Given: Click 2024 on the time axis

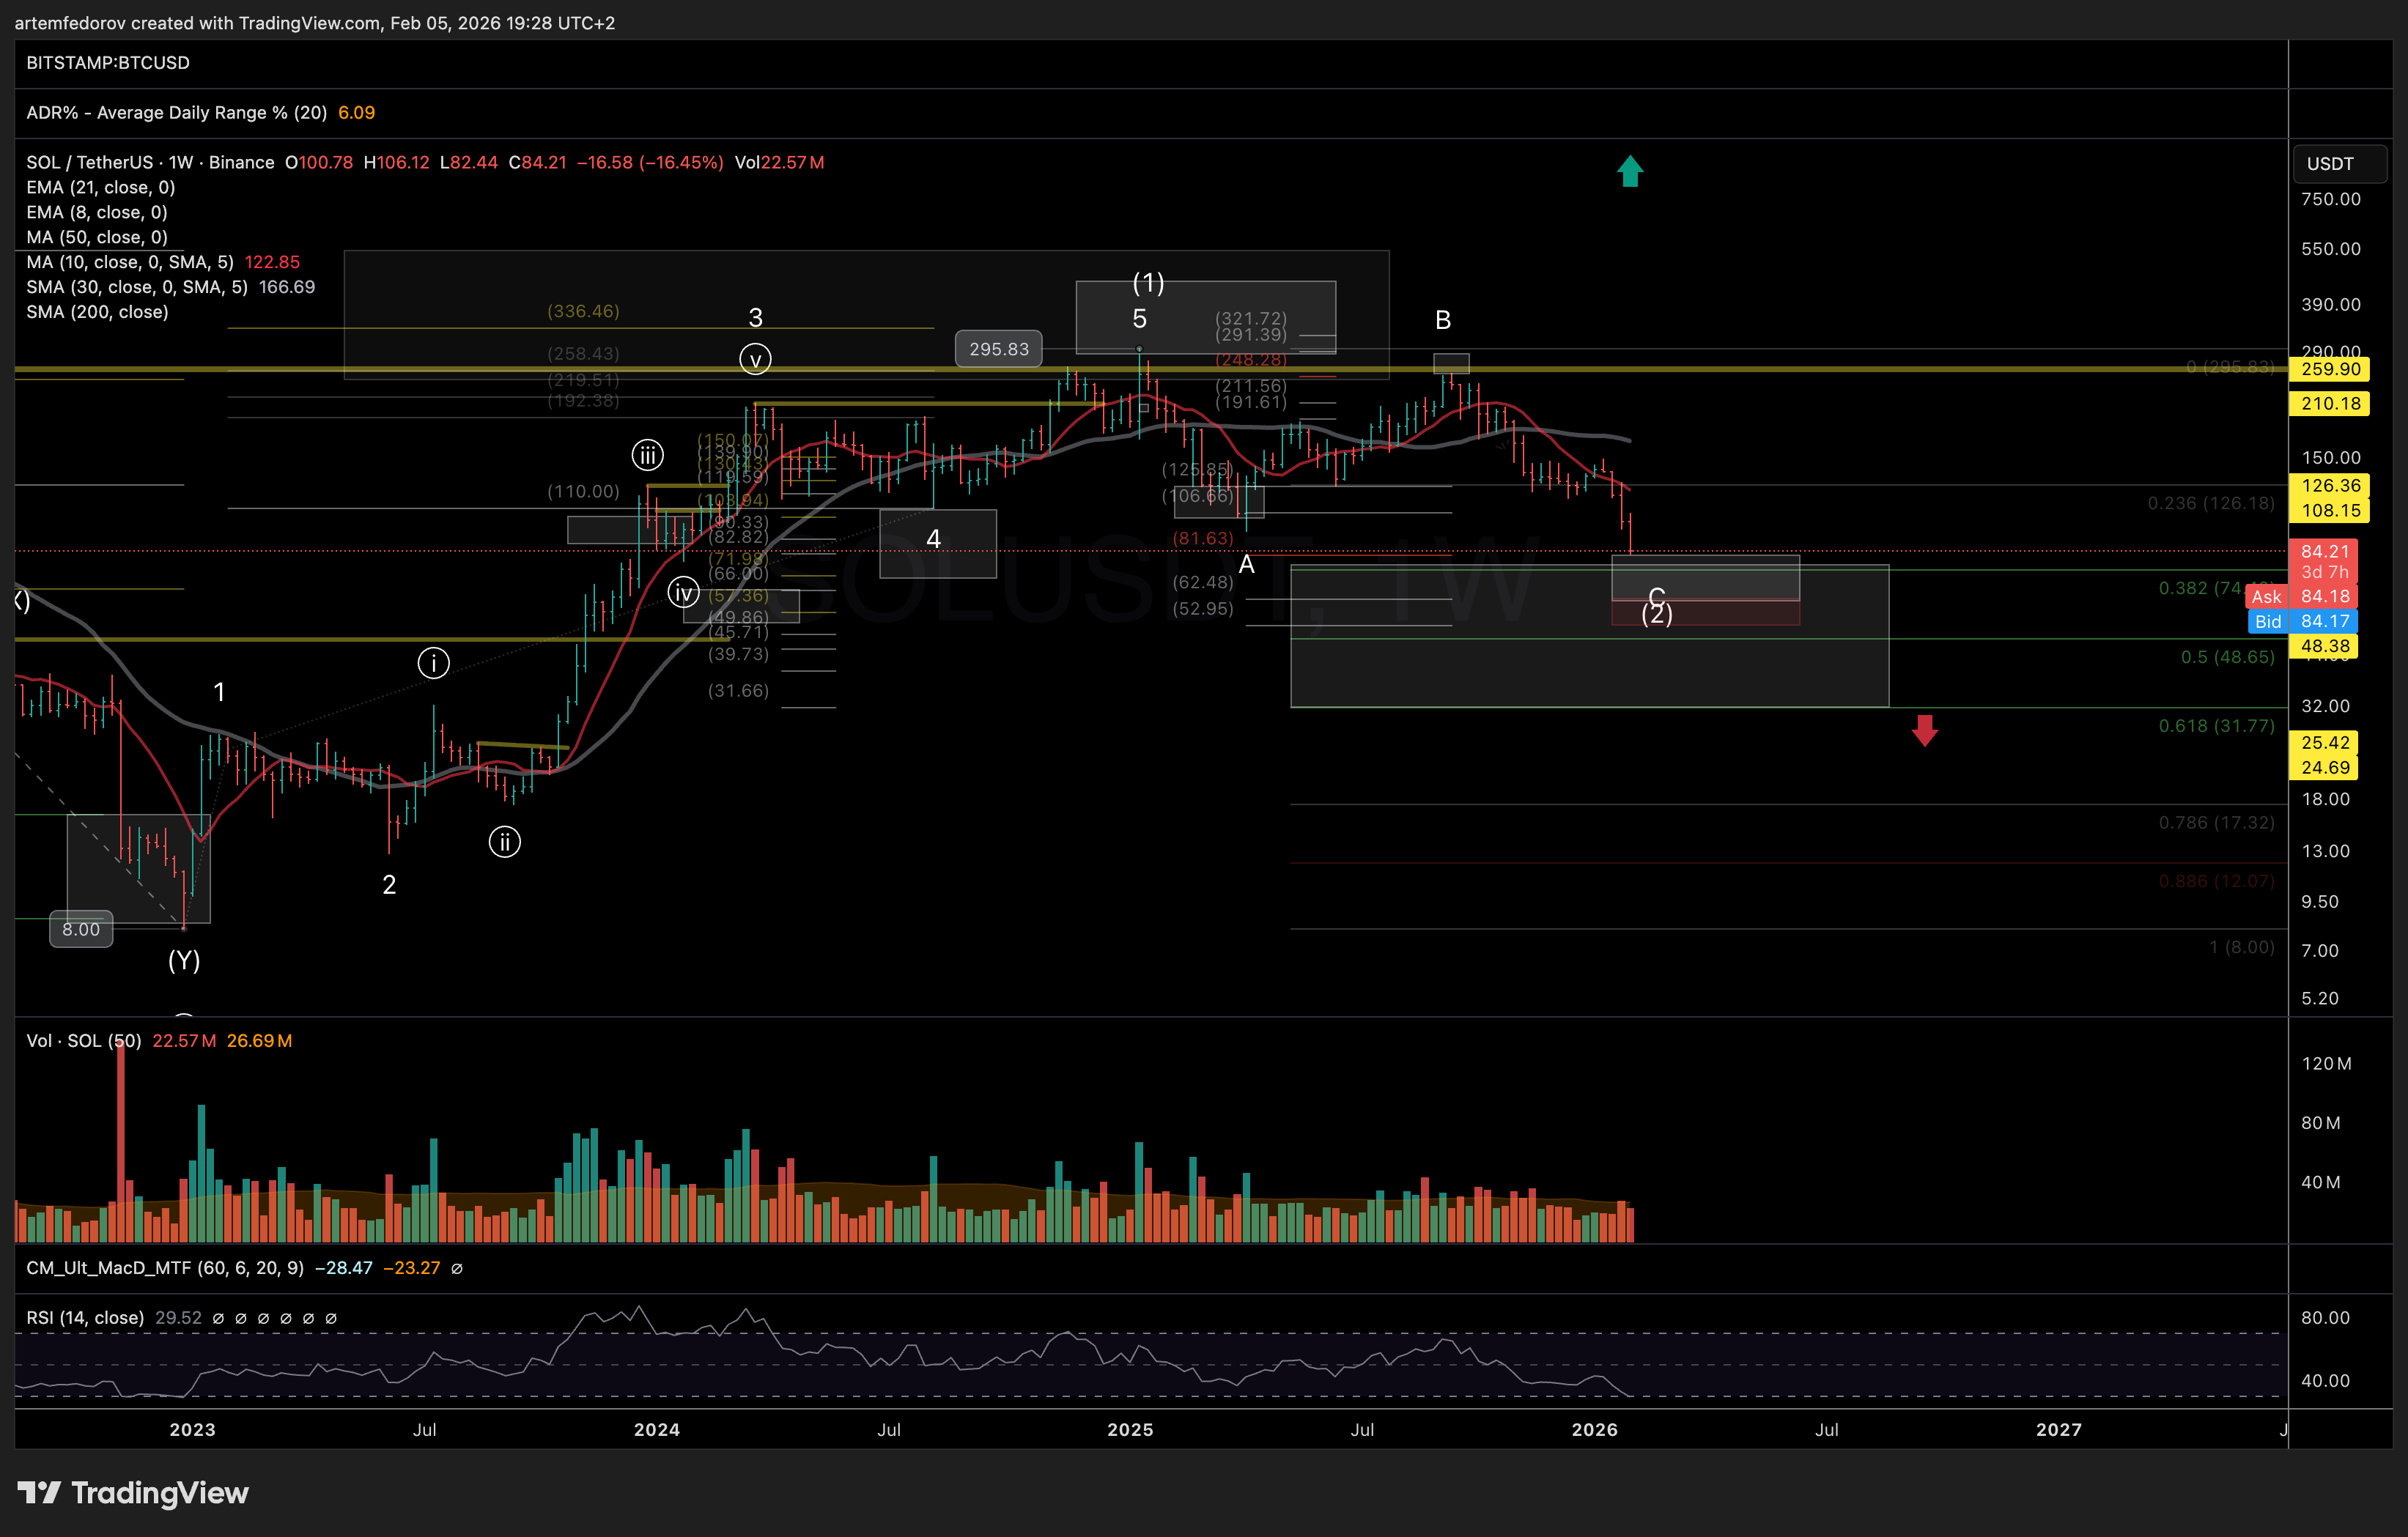Looking at the screenshot, I should [x=657, y=1430].
